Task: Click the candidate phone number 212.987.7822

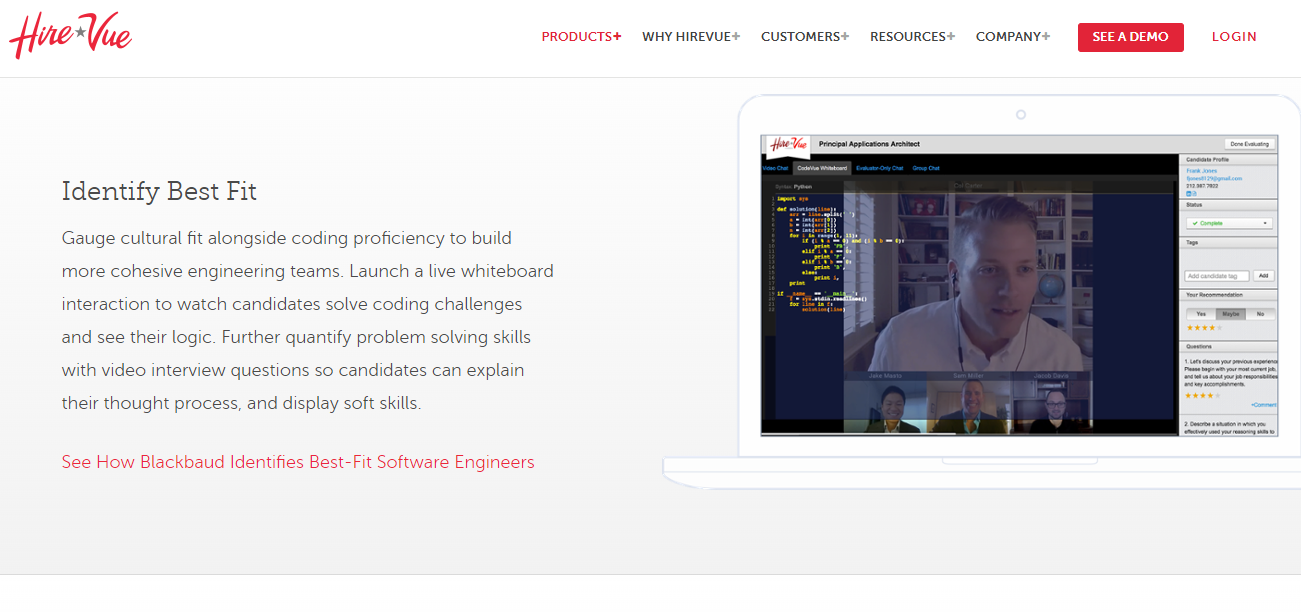Action: (x=1202, y=186)
